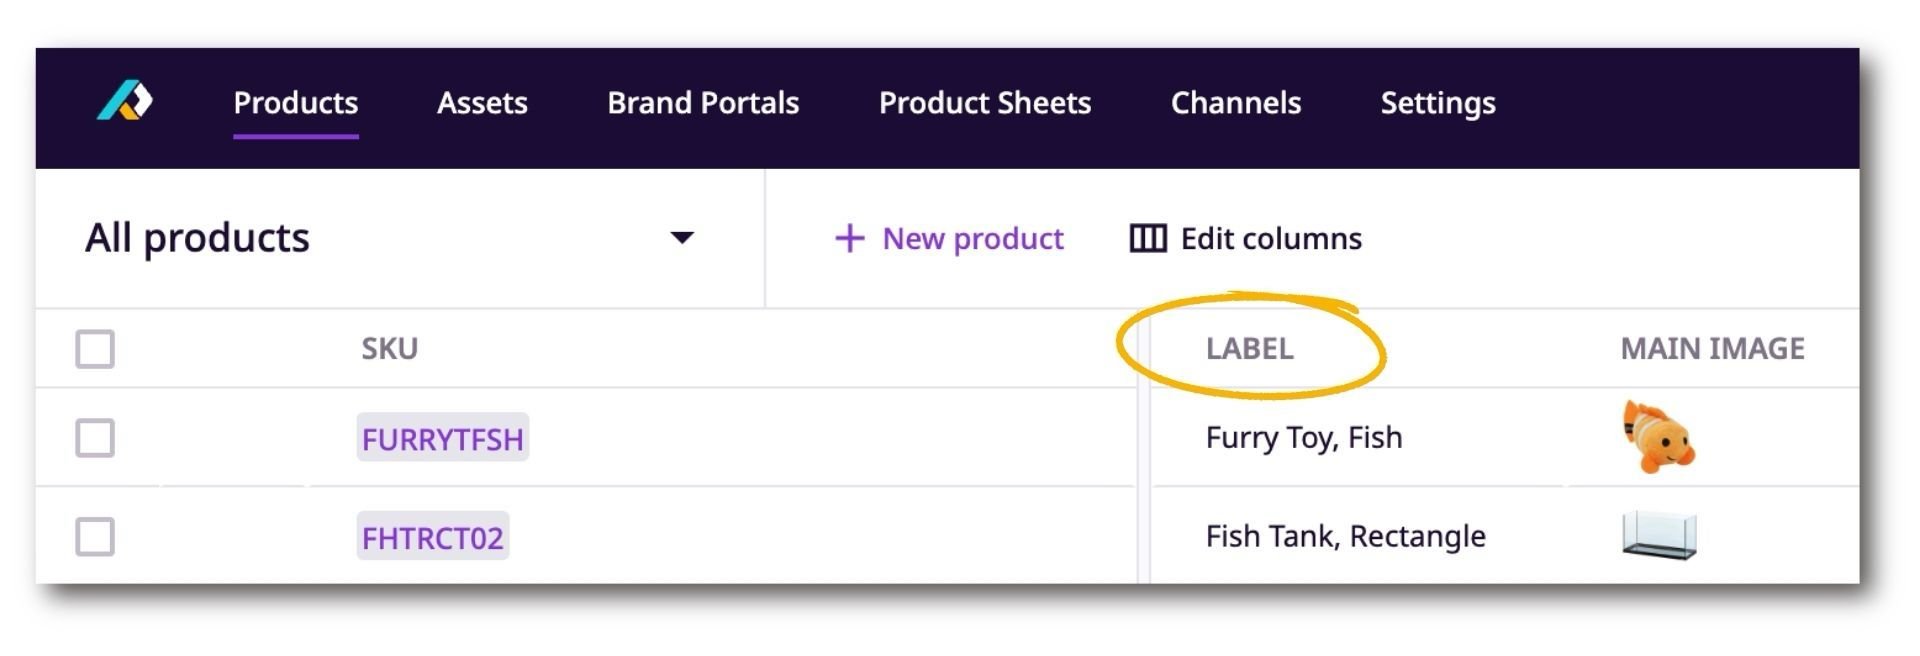Open the clownfish toy main image
Viewport: 1920px width, 656px height.
[1657, 437]
